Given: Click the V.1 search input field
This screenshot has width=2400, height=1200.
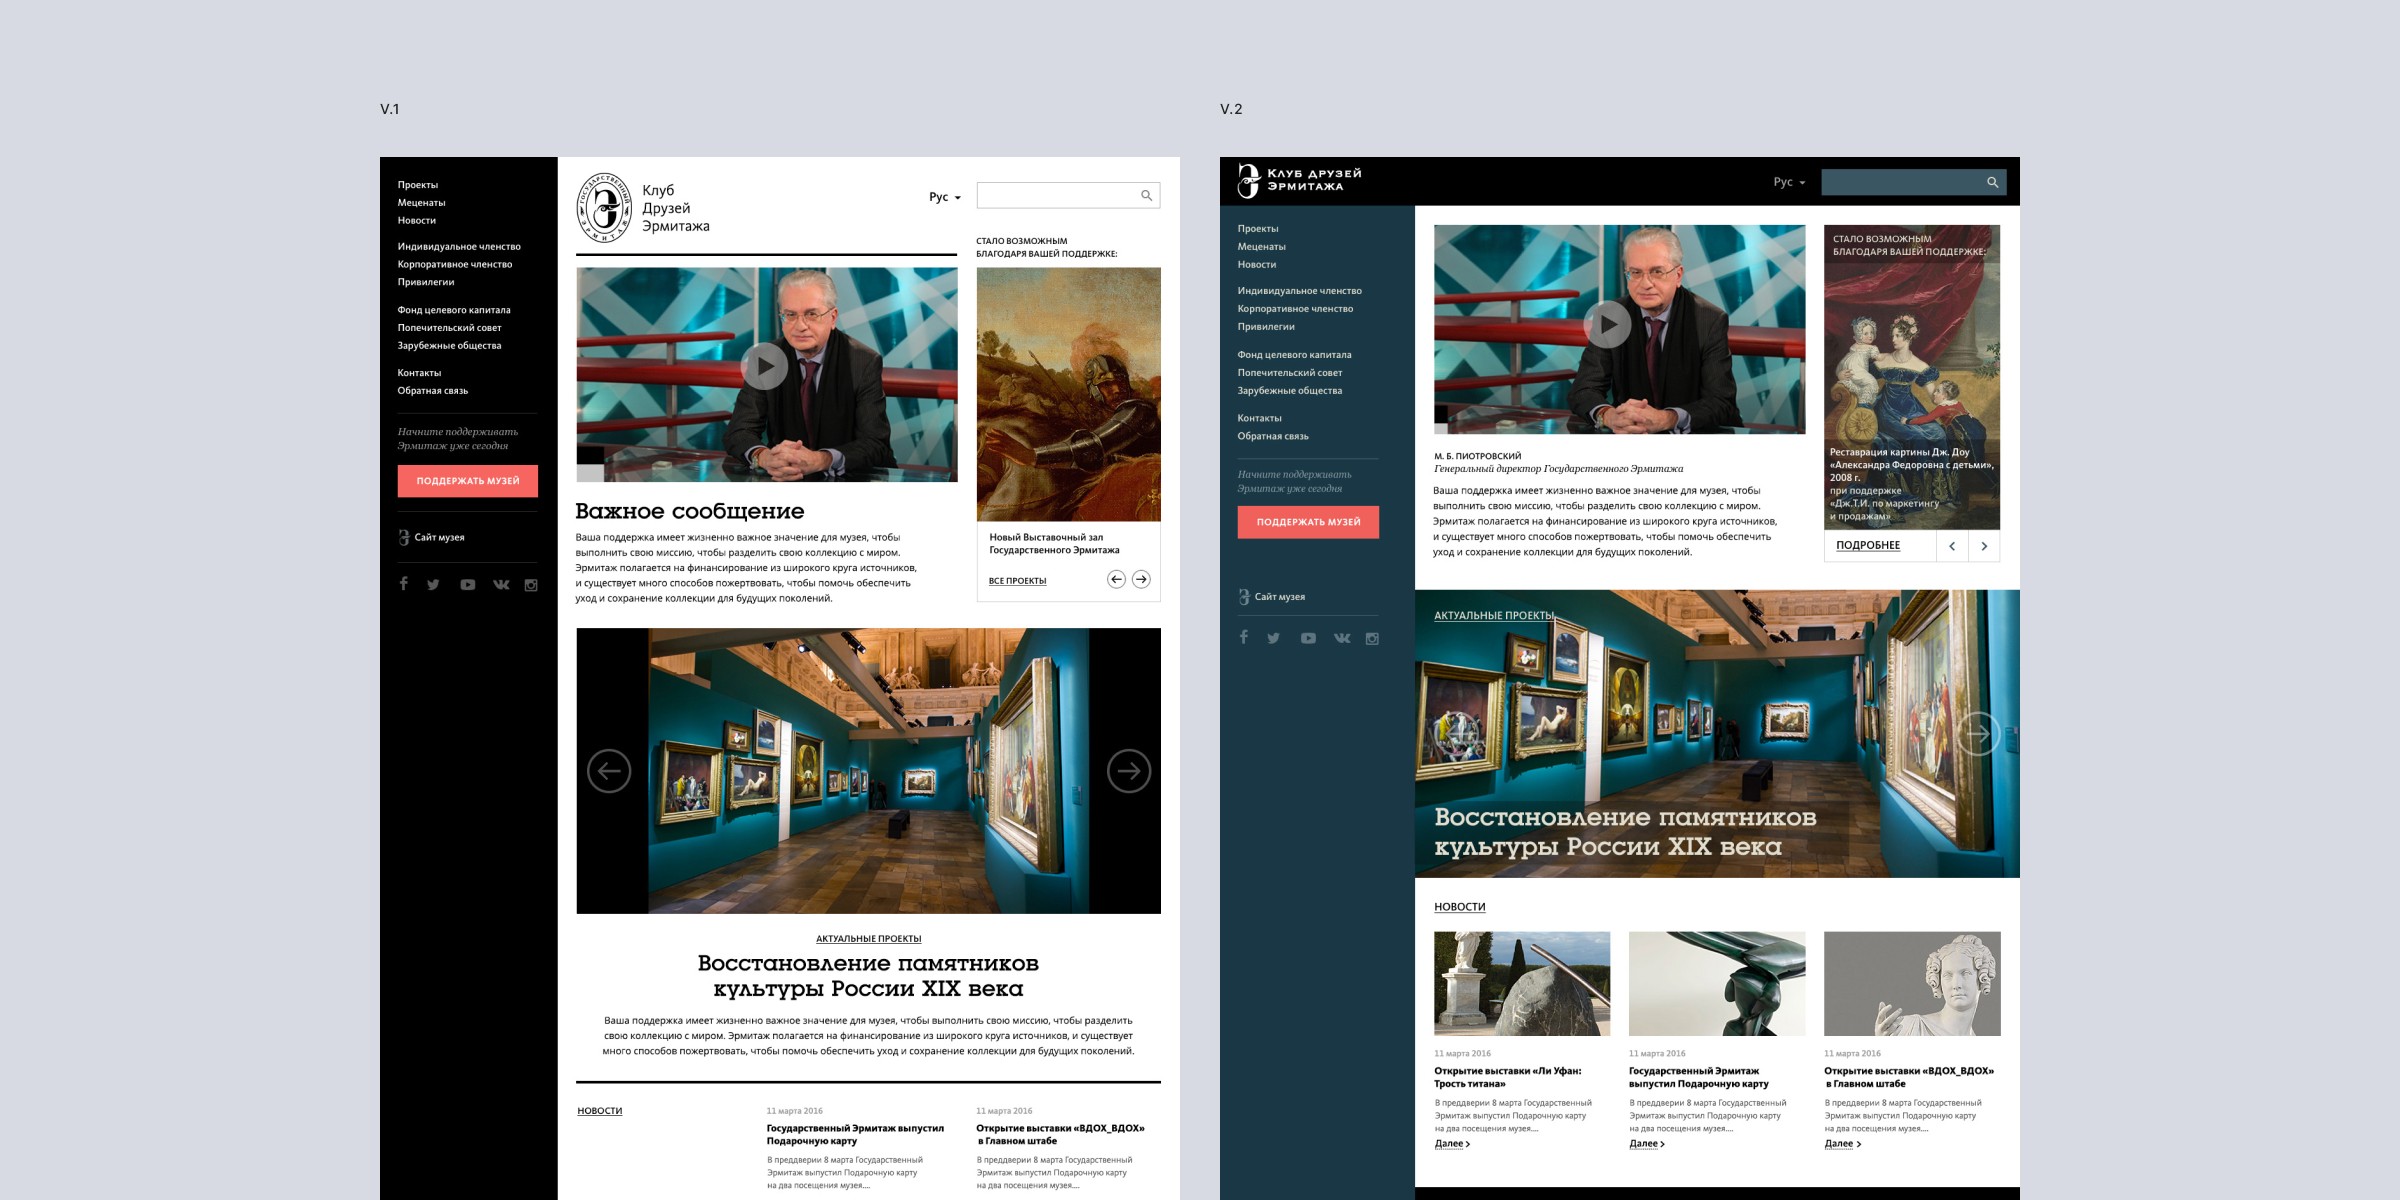Looking at the screenshot, I should [1056, 196].
